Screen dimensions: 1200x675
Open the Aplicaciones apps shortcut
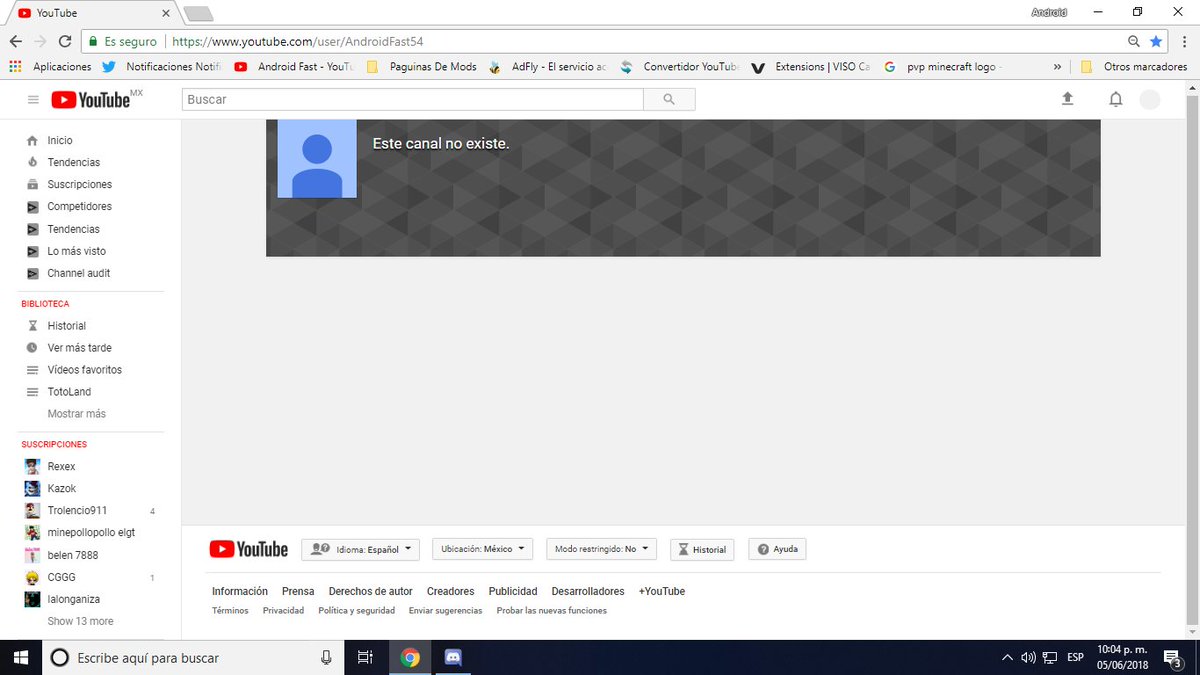pos(51,67)
